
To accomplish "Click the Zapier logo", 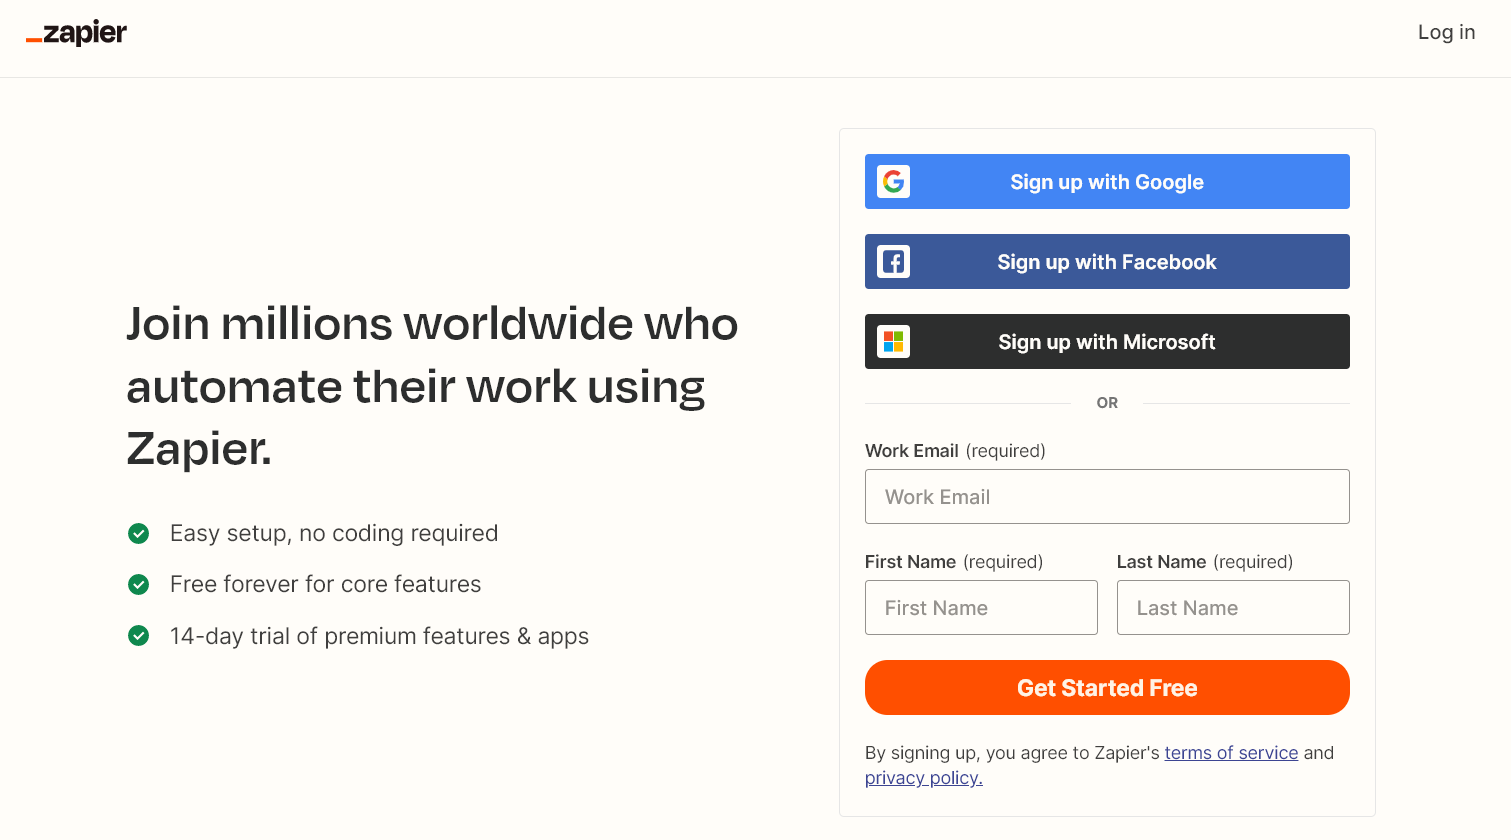I will click(76, 33).
